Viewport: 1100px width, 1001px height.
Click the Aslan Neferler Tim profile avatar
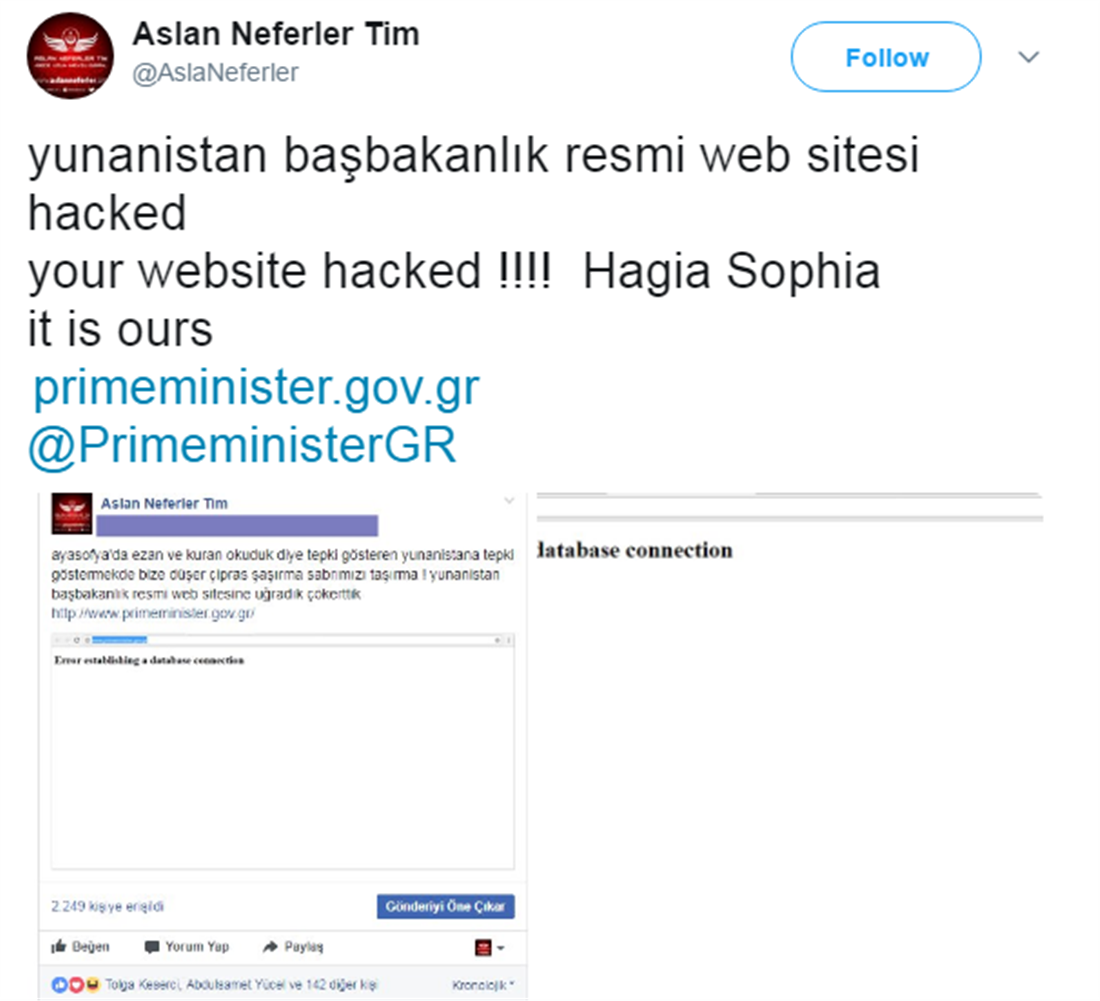tap(70, 55)
